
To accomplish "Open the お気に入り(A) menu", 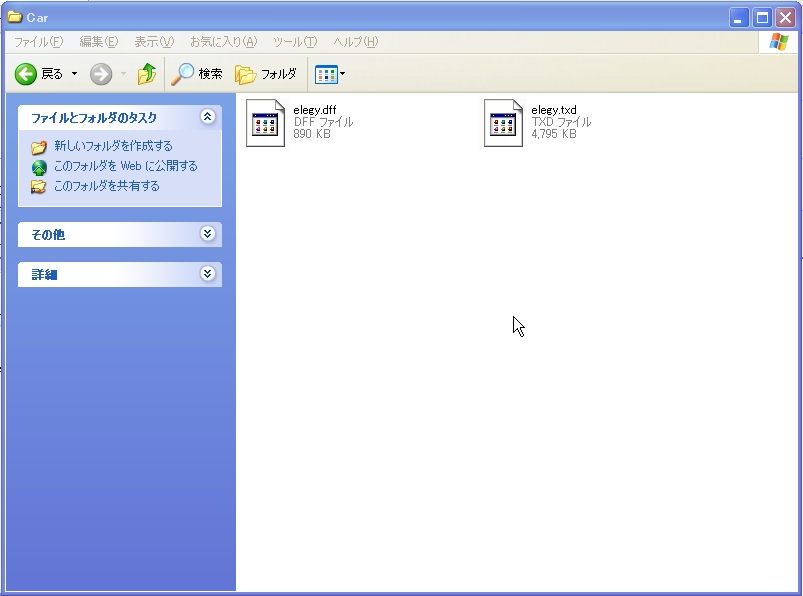I will point(223,42).
